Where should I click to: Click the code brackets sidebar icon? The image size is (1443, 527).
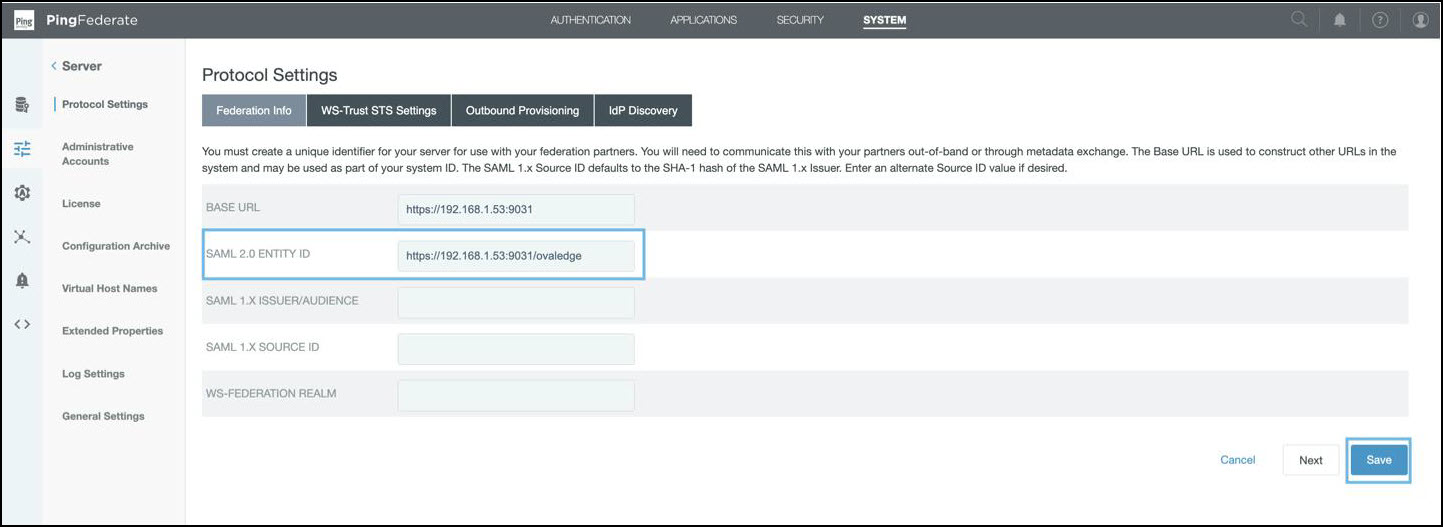pos(22,324)
